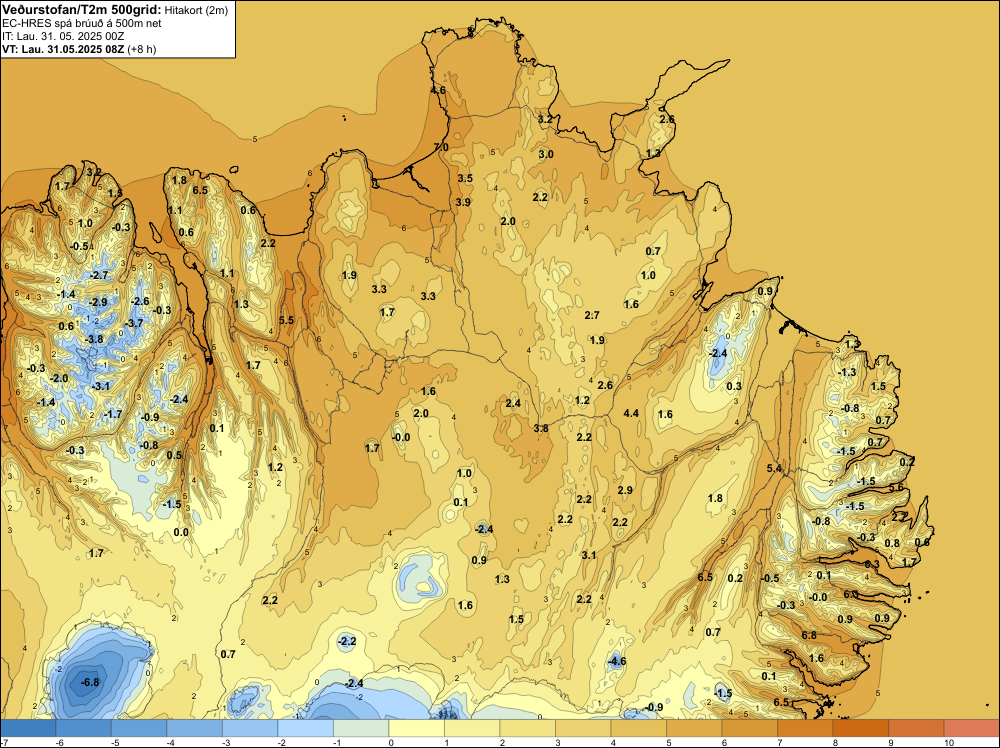Click the '6.8' temperature value
The image size is (1000, 748).
coord(809,635)
